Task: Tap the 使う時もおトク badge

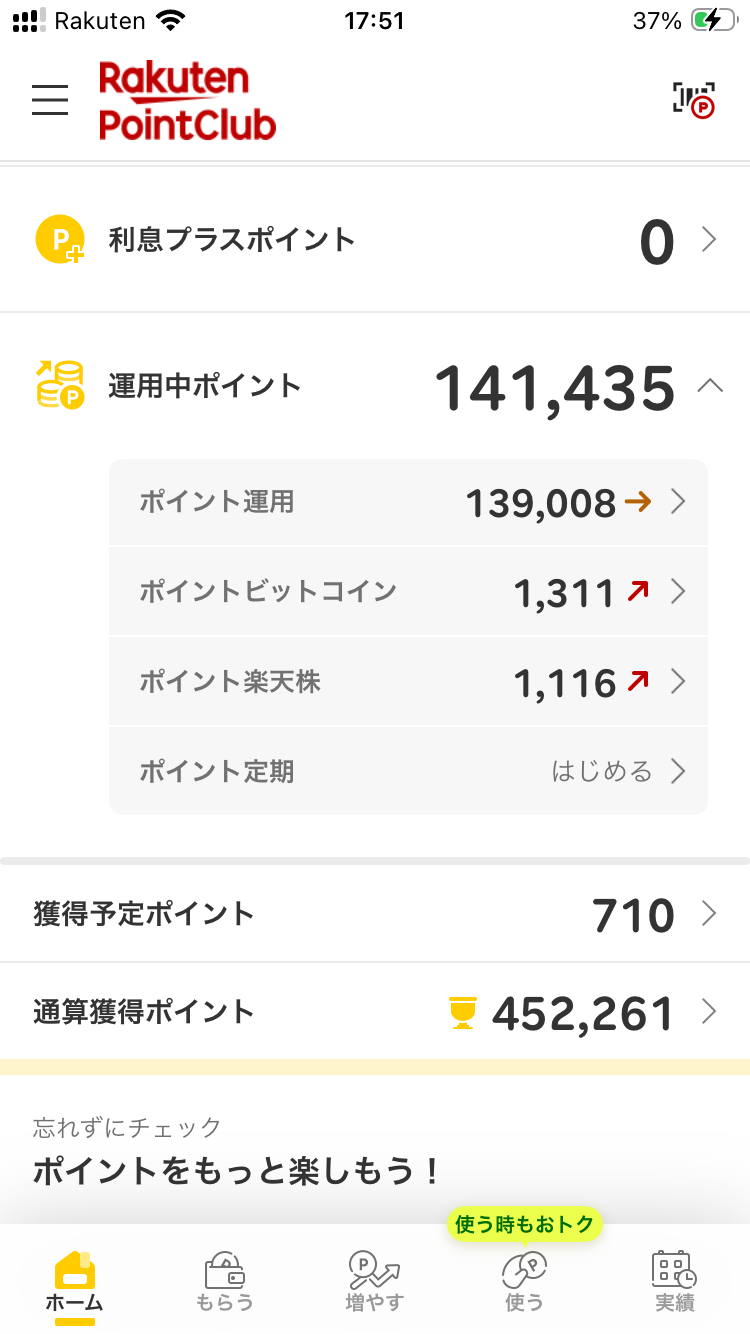Action: [x=525, y=1223]
